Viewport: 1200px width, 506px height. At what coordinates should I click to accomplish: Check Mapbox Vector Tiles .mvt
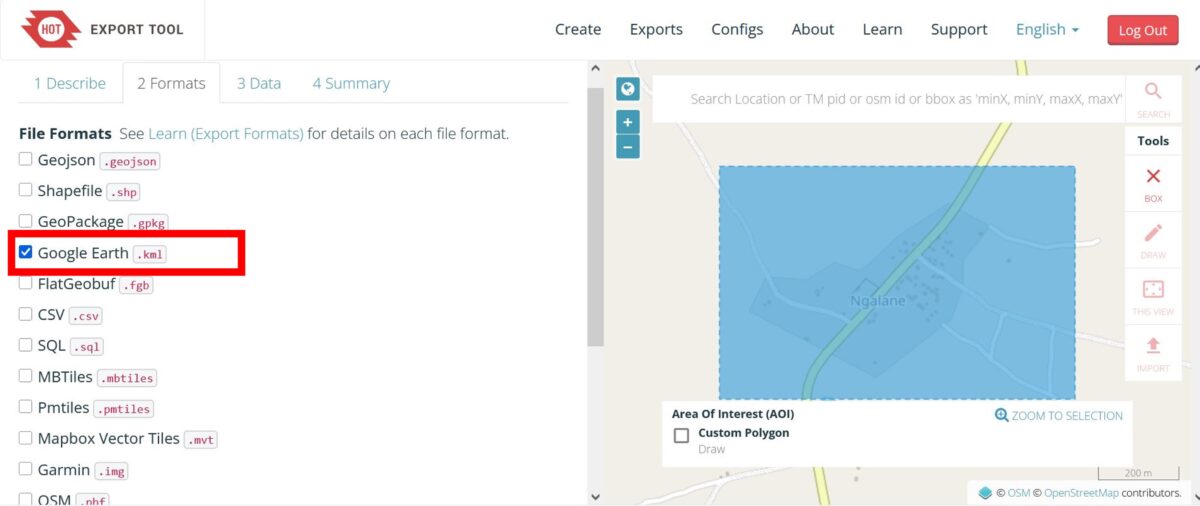(26, 438)
